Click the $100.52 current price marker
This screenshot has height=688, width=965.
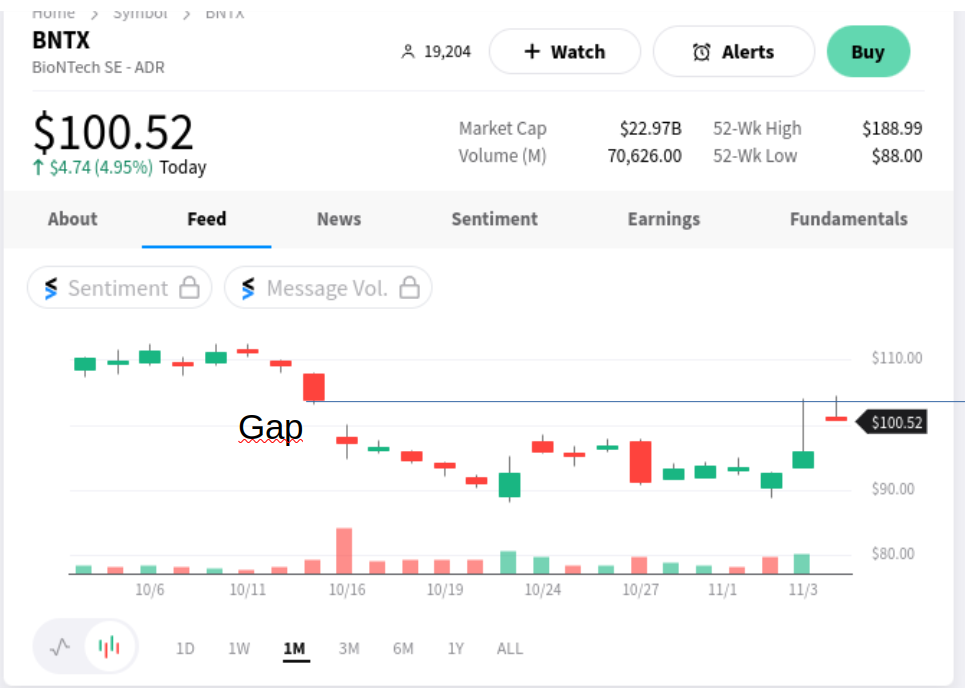coord(896,422)
